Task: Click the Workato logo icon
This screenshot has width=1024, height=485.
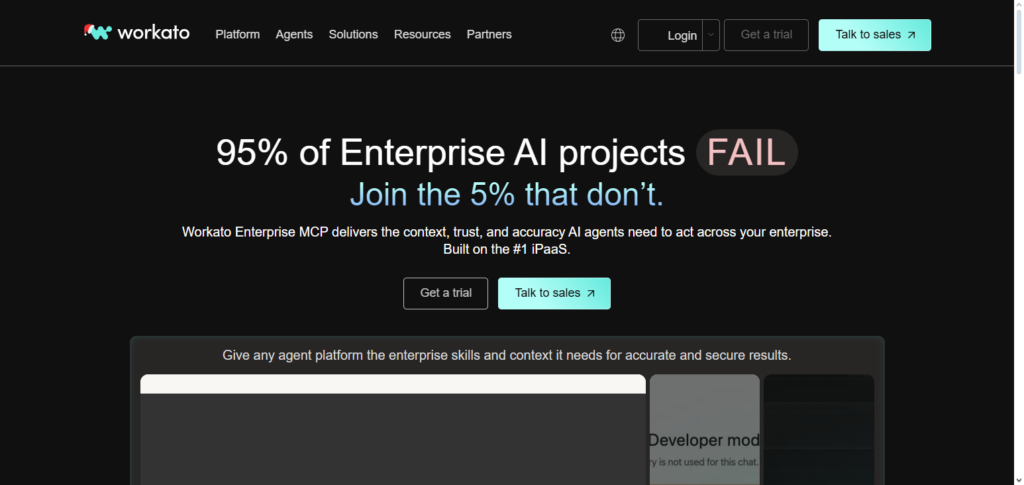Action: tap(98, 32)
